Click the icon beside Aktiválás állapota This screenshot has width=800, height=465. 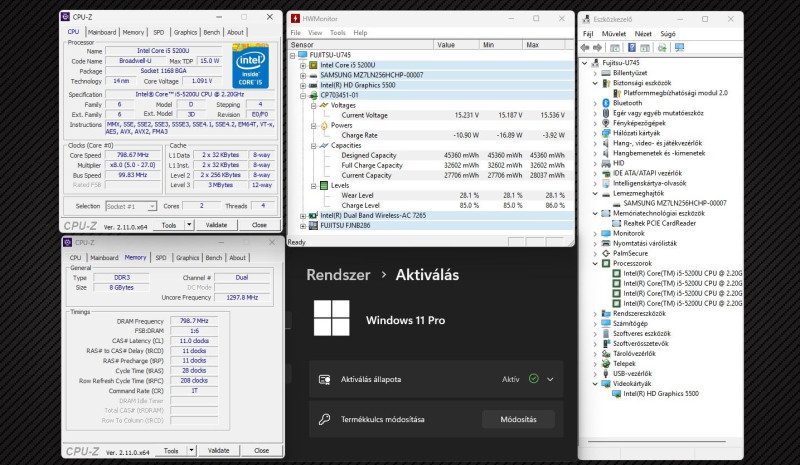[324, 379]
